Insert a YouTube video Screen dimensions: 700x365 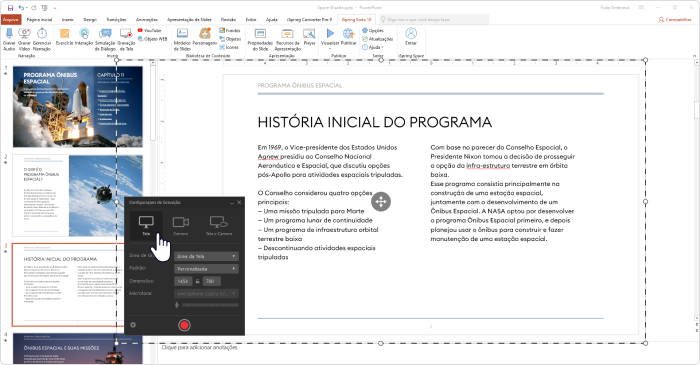click(150, 30)
